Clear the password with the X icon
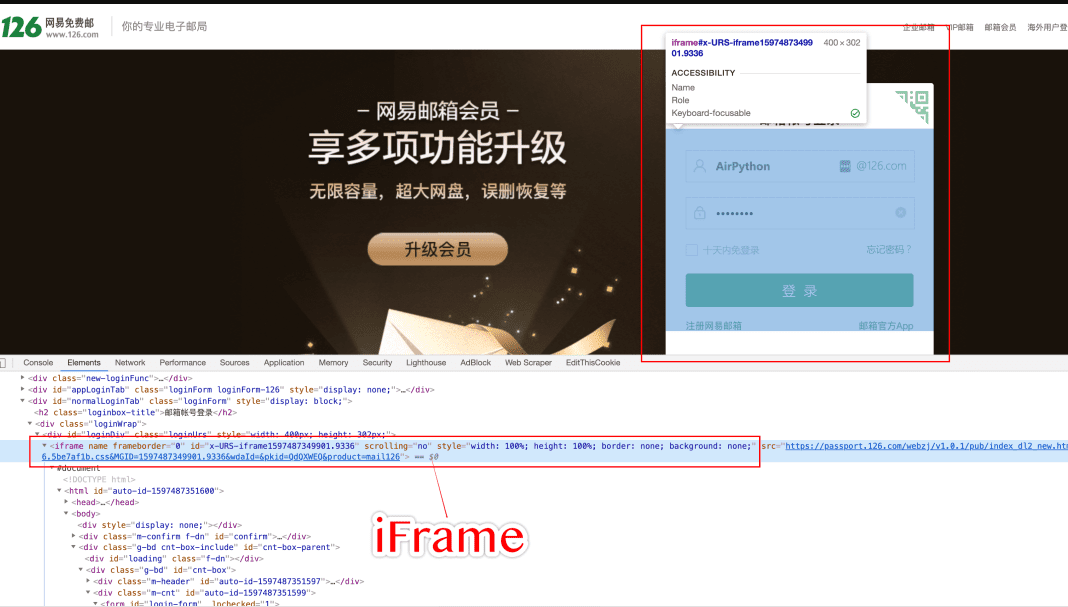The height and width of the screenshot is (607, 1068). tap(900, 213)
